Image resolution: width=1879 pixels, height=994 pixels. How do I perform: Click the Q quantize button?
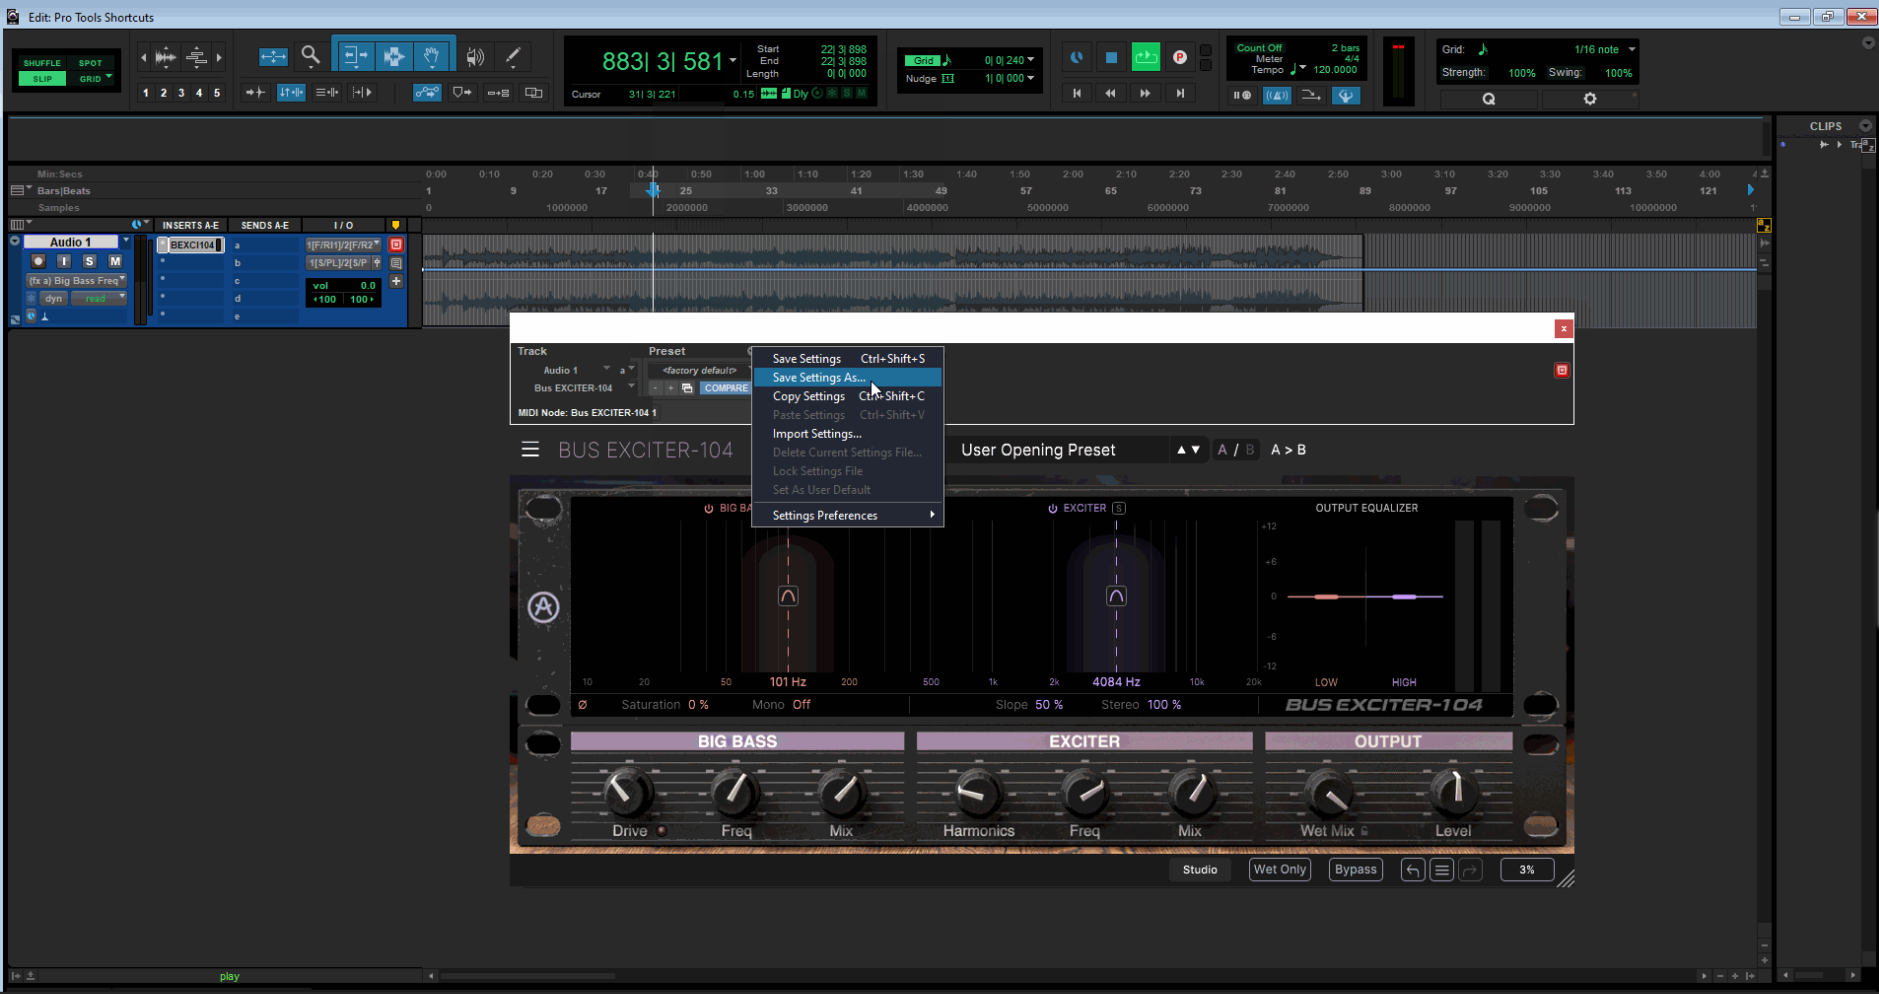pyautogui.click(x=1488, y=99)
